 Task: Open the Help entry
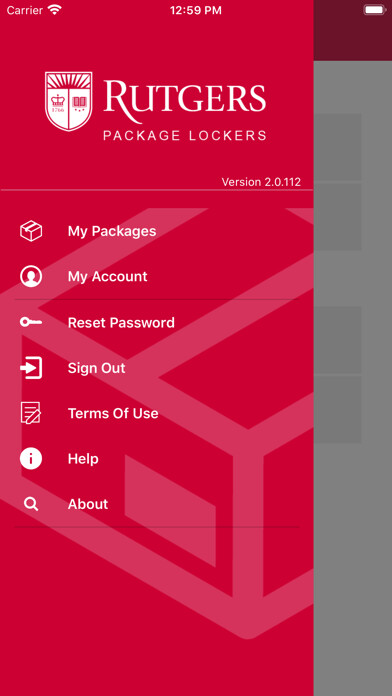(83, 459)
